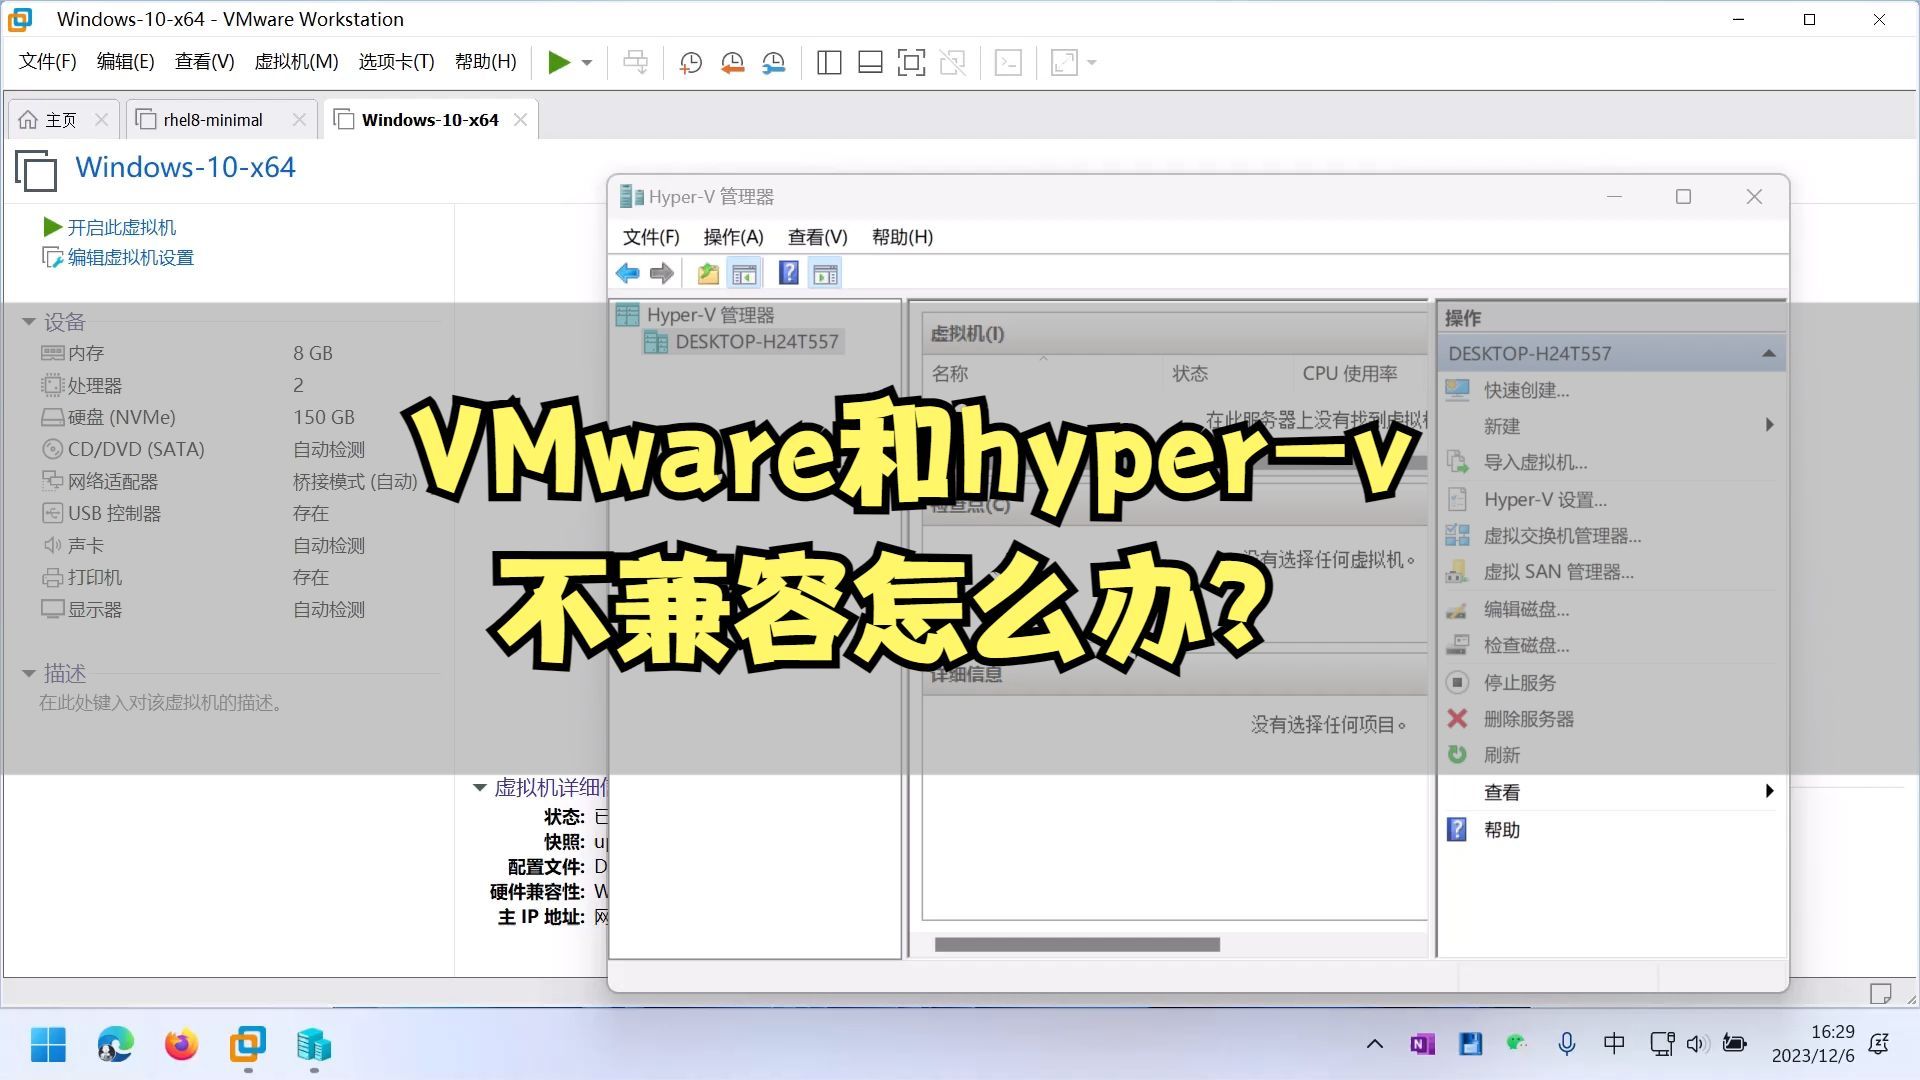Click the description text field placeholder
Image resolution: width=1920 pixels, height=1080 pixels.
163,704
